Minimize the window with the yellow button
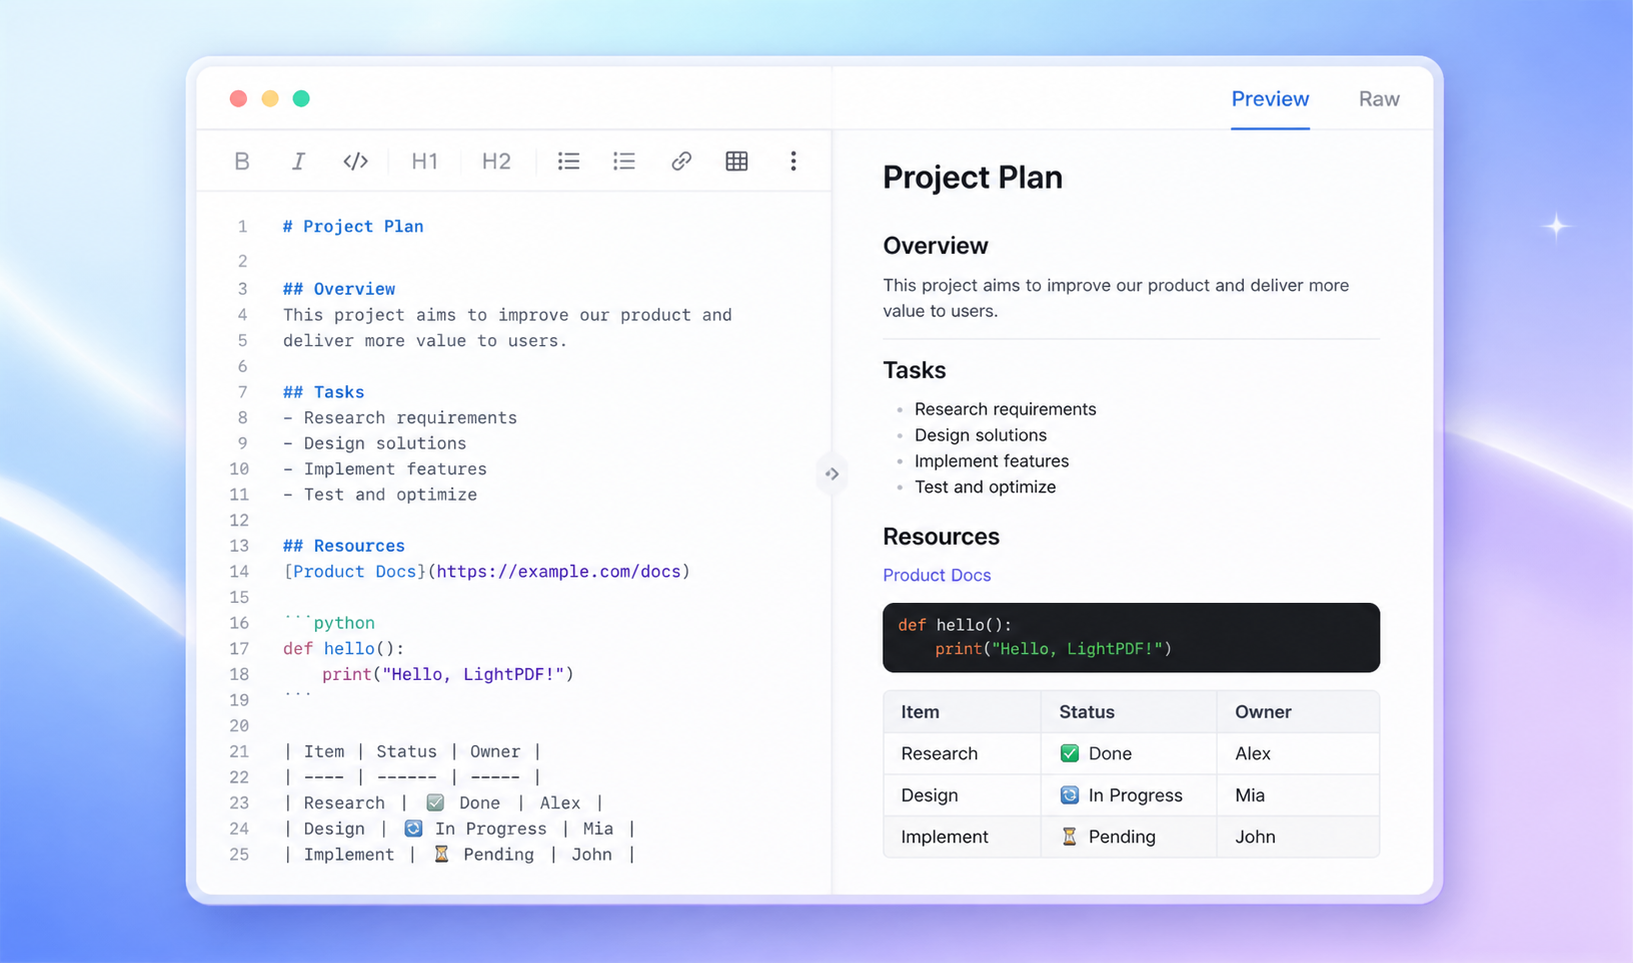 270,98
